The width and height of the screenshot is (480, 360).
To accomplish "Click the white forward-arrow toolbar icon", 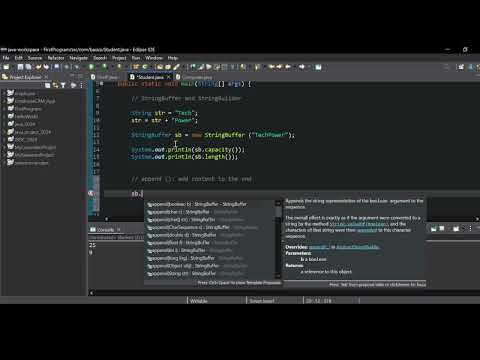I will click(302, 67).
